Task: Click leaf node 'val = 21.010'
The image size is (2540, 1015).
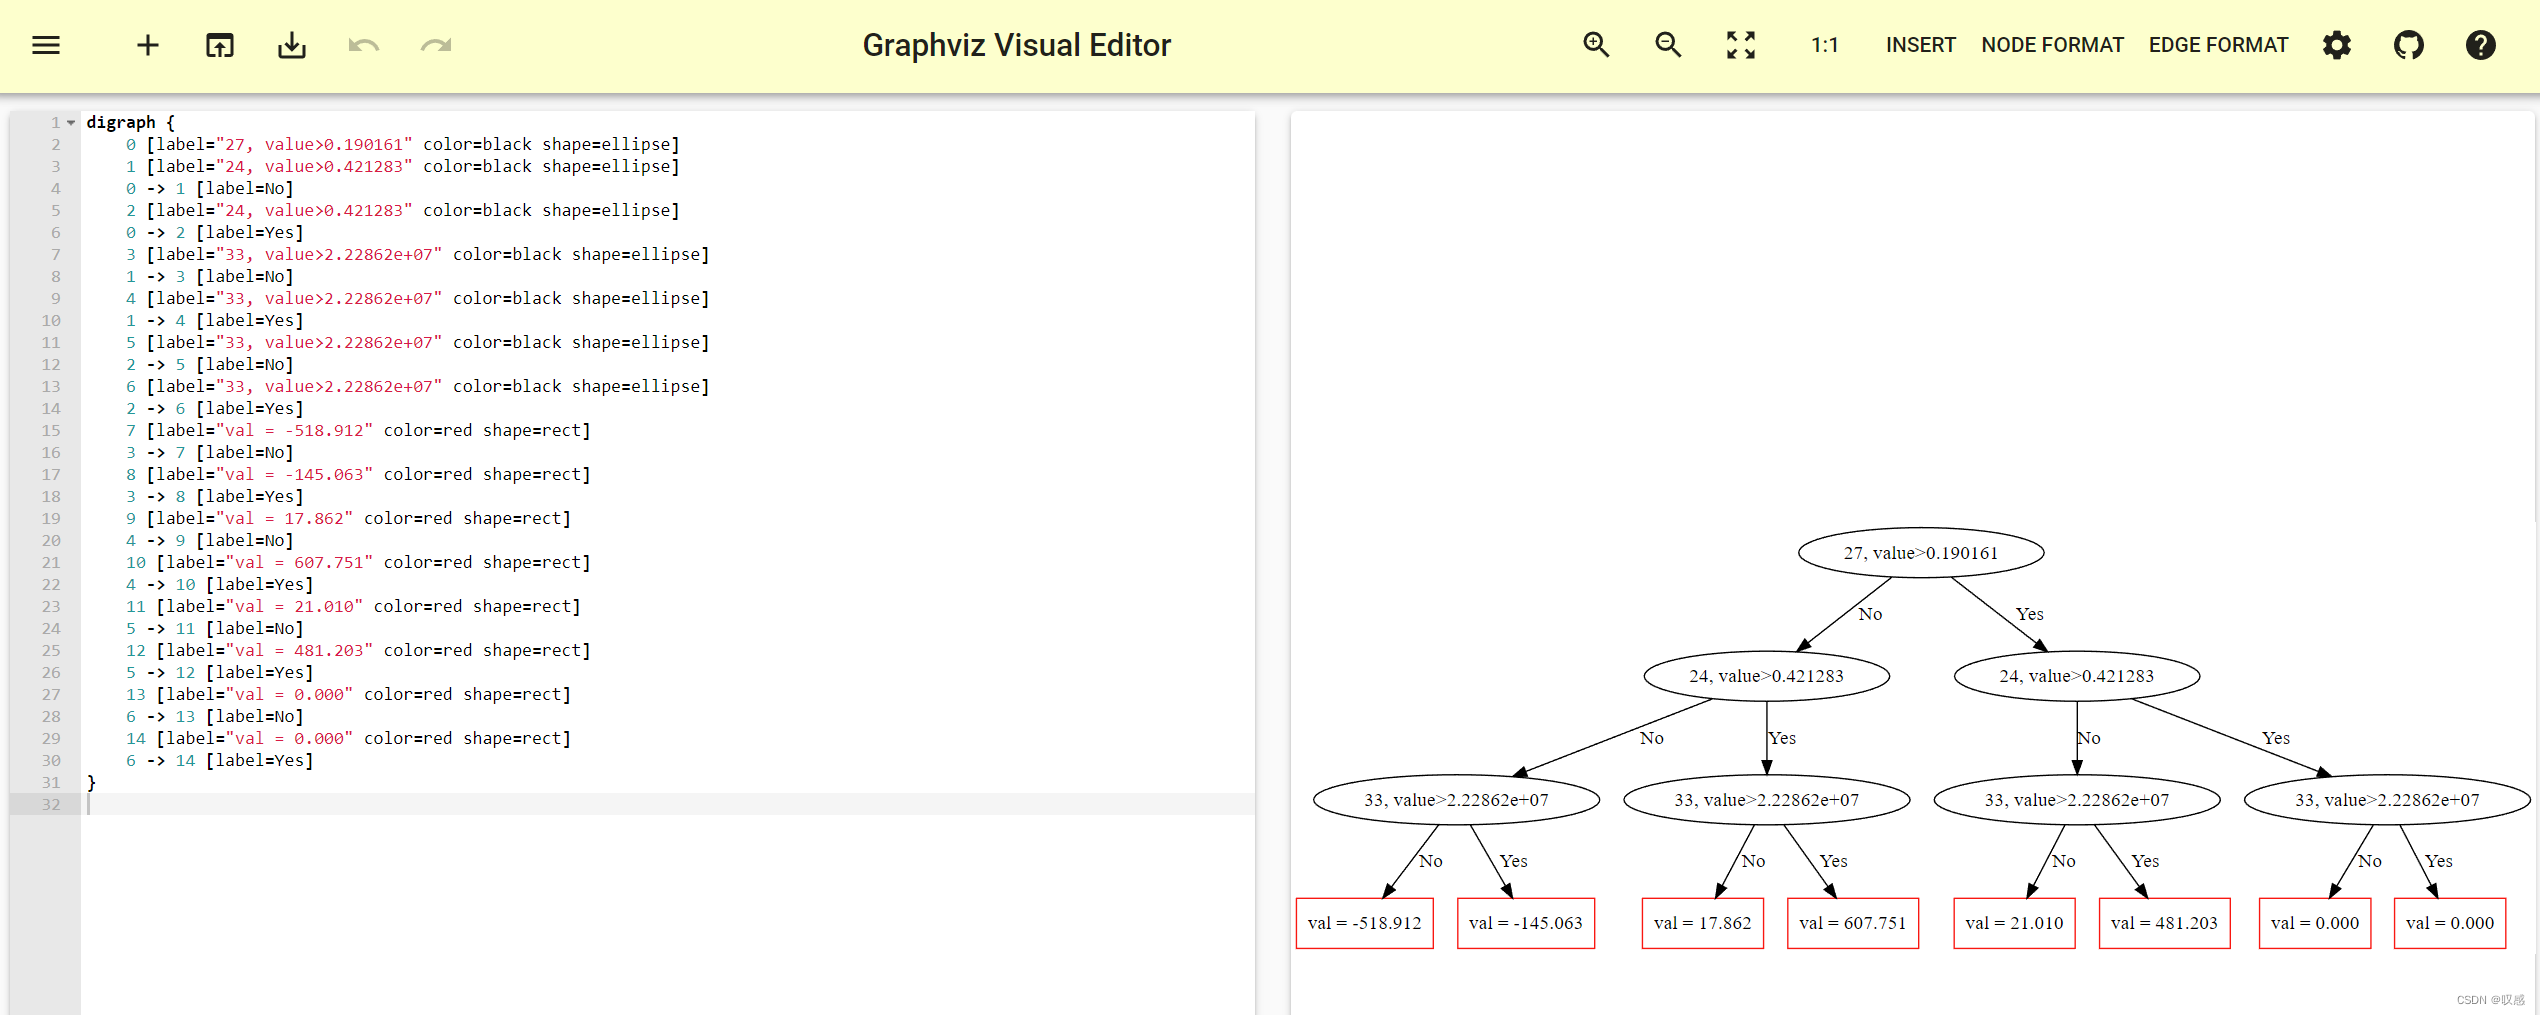Action: pyautogui.click(x=2015, y=923)
